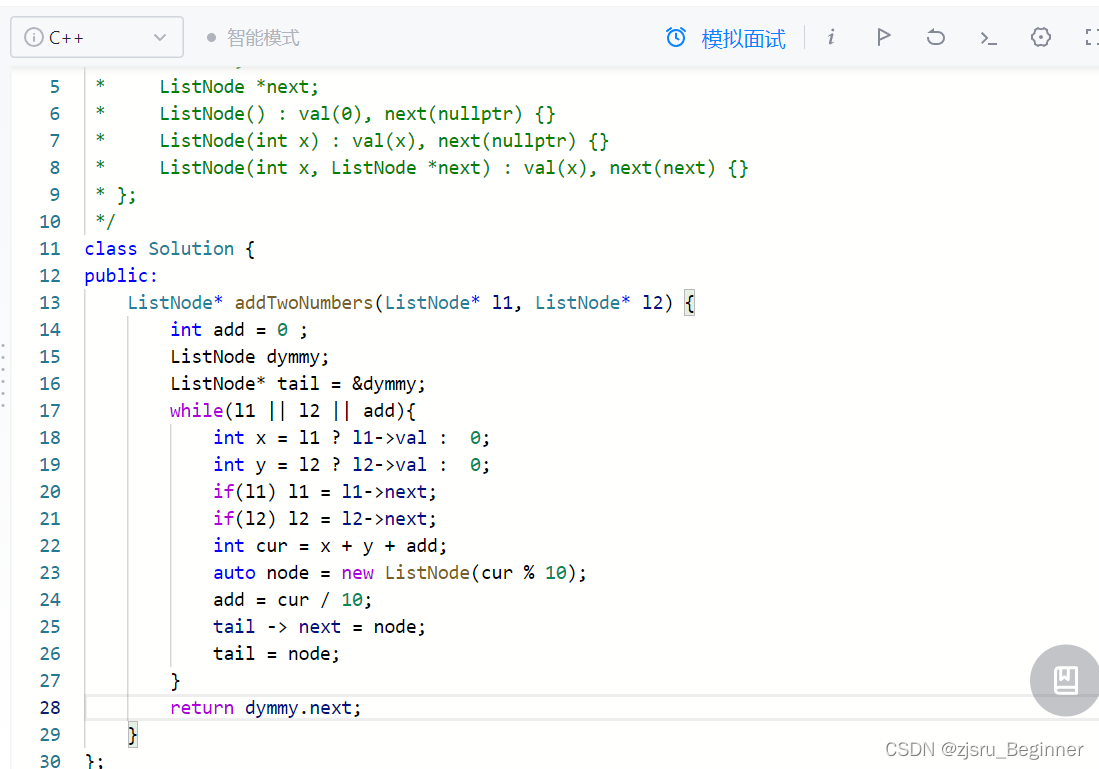The height and width of the screenshot is (769, 1099).
Task: Open the C++ language dropdown
Action: (x=97, y=37)
